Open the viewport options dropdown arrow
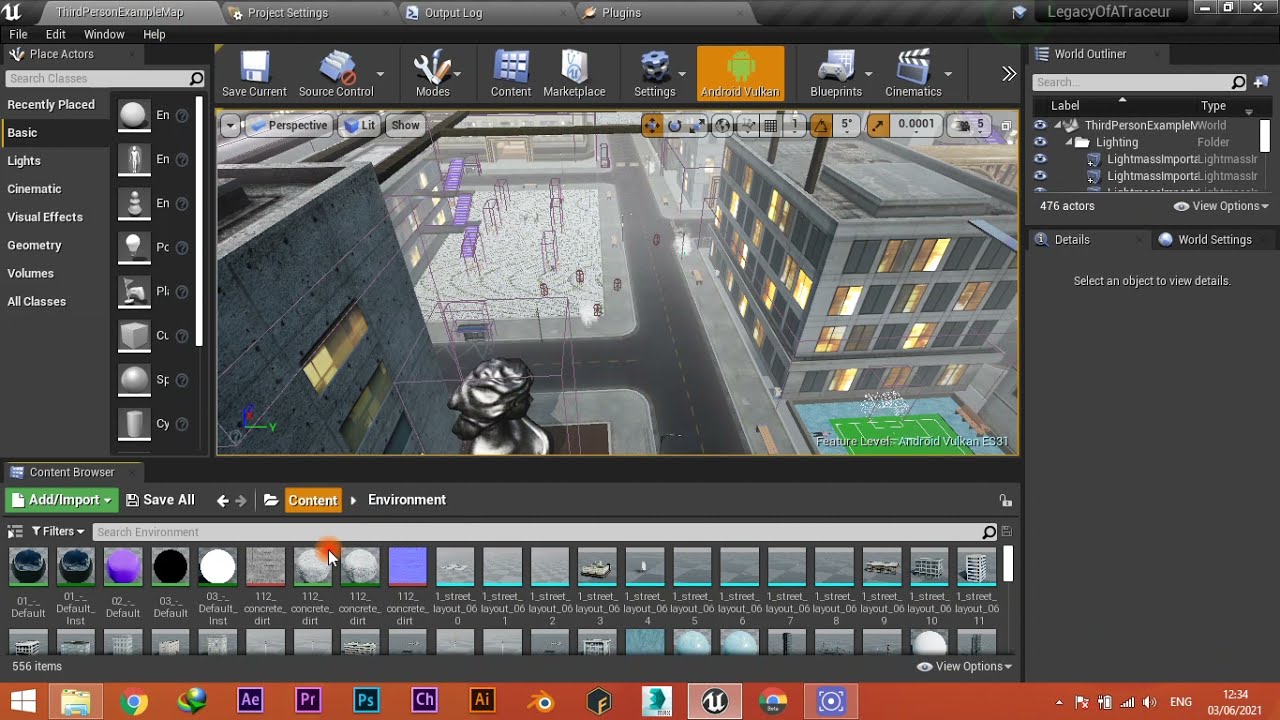The image size is (1280, 720). 231,125
